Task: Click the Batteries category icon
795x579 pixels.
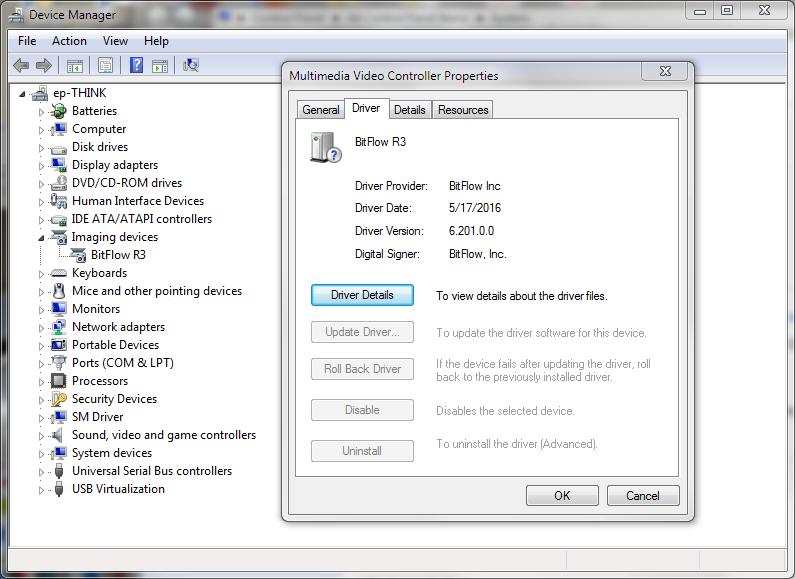Action: pyautogui.click(x=59, y=111)
